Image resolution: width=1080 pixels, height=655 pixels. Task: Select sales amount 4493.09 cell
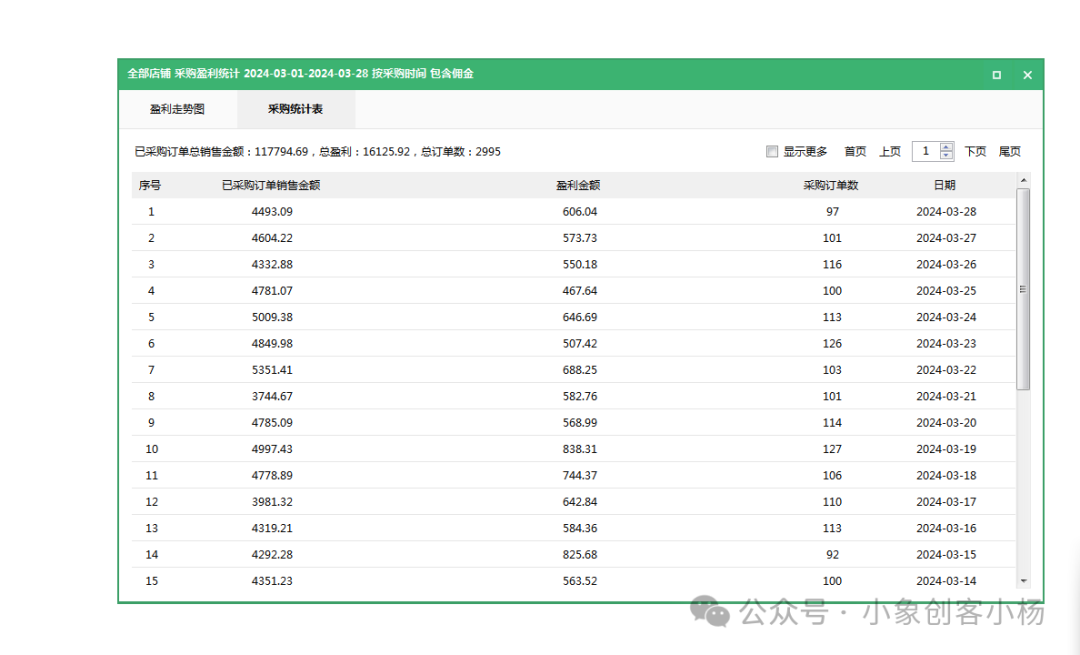pyautogui.click(x=272, y=212)
